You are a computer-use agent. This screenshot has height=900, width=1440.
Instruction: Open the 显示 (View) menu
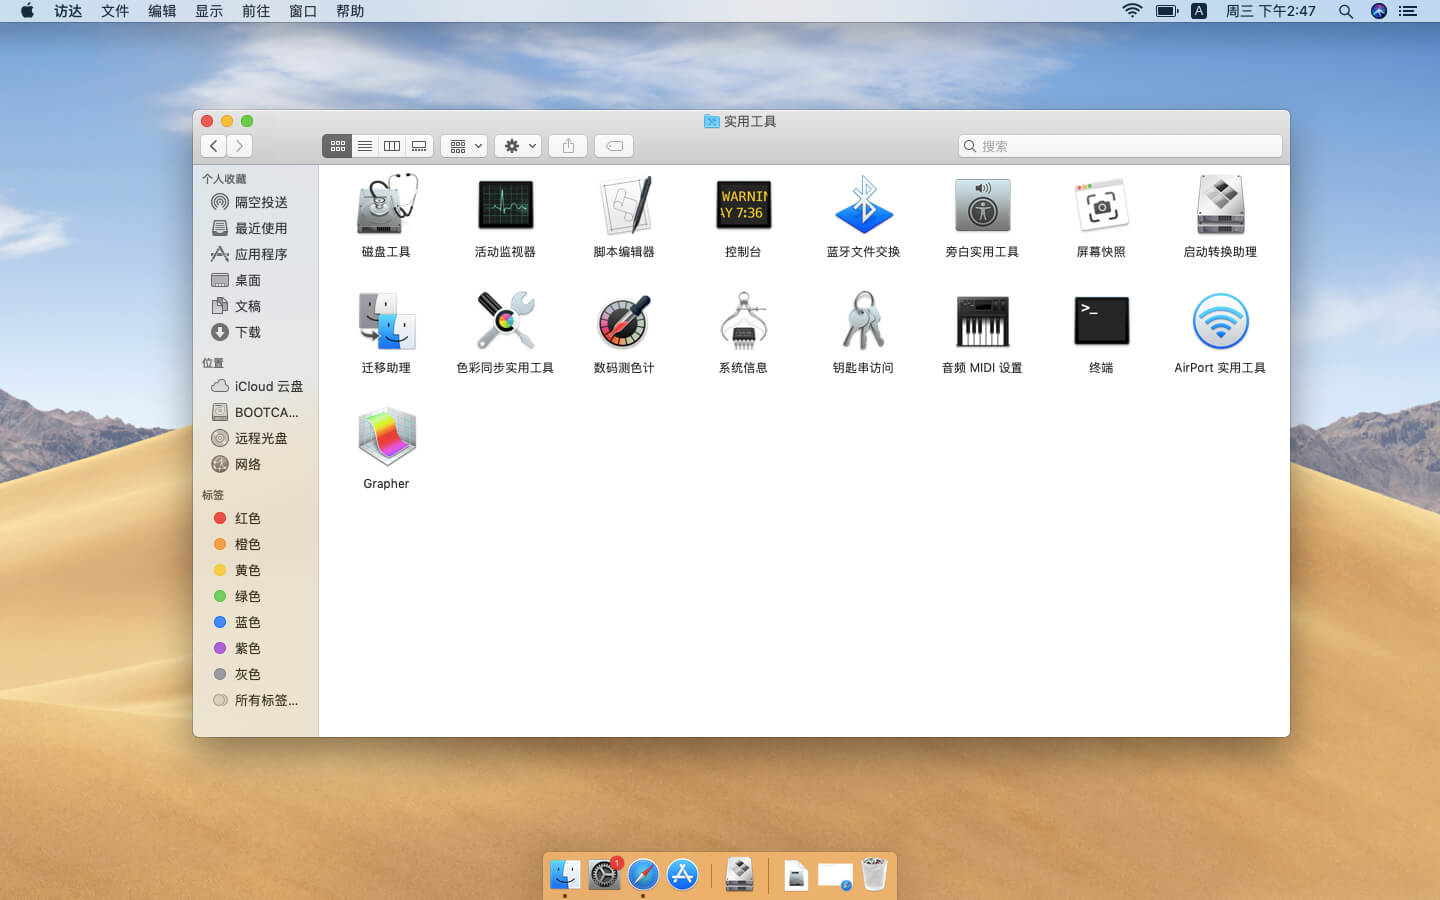(x=209, y=11)
